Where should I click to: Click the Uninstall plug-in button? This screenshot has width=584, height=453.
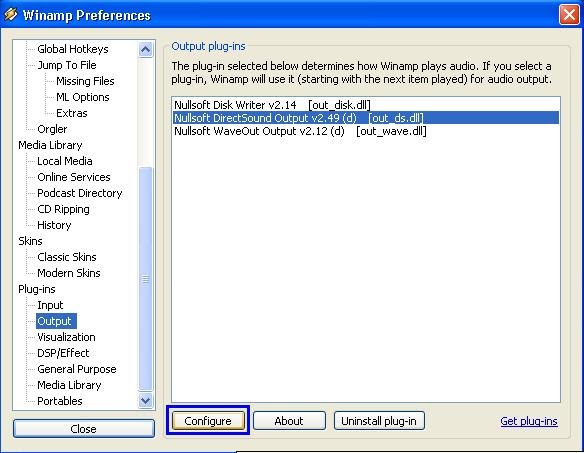click(x=379, y=421)
